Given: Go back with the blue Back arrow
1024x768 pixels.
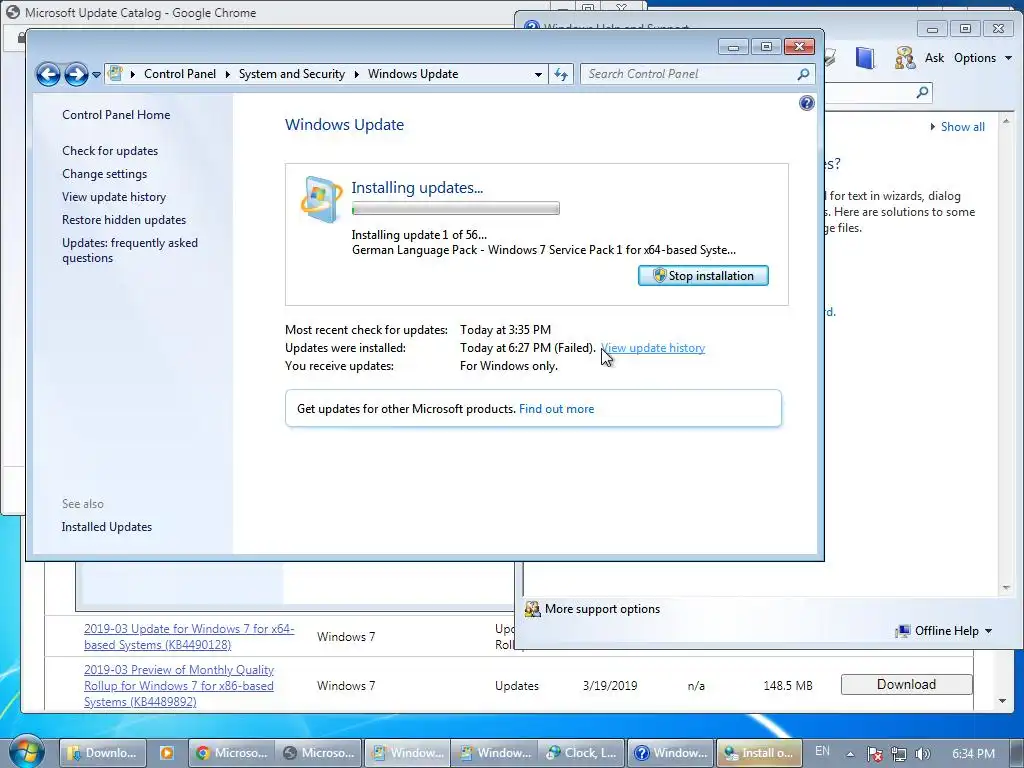Looking at the screenshot, I should 48,74.
